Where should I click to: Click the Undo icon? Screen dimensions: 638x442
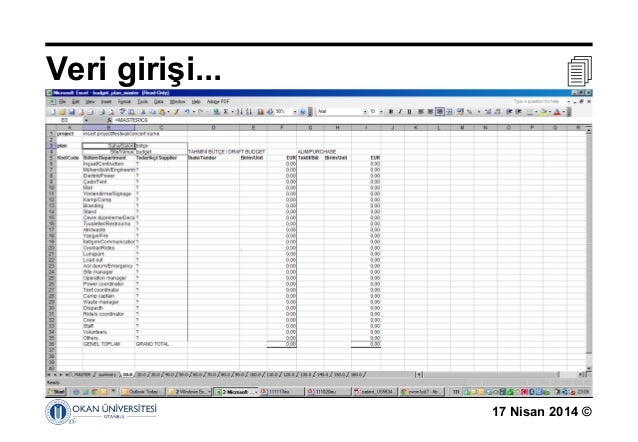point(187,112)
